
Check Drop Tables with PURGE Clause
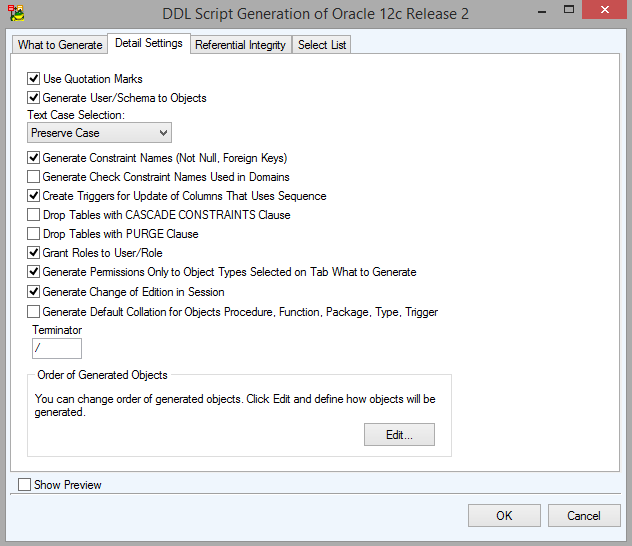tap(34, 234)
